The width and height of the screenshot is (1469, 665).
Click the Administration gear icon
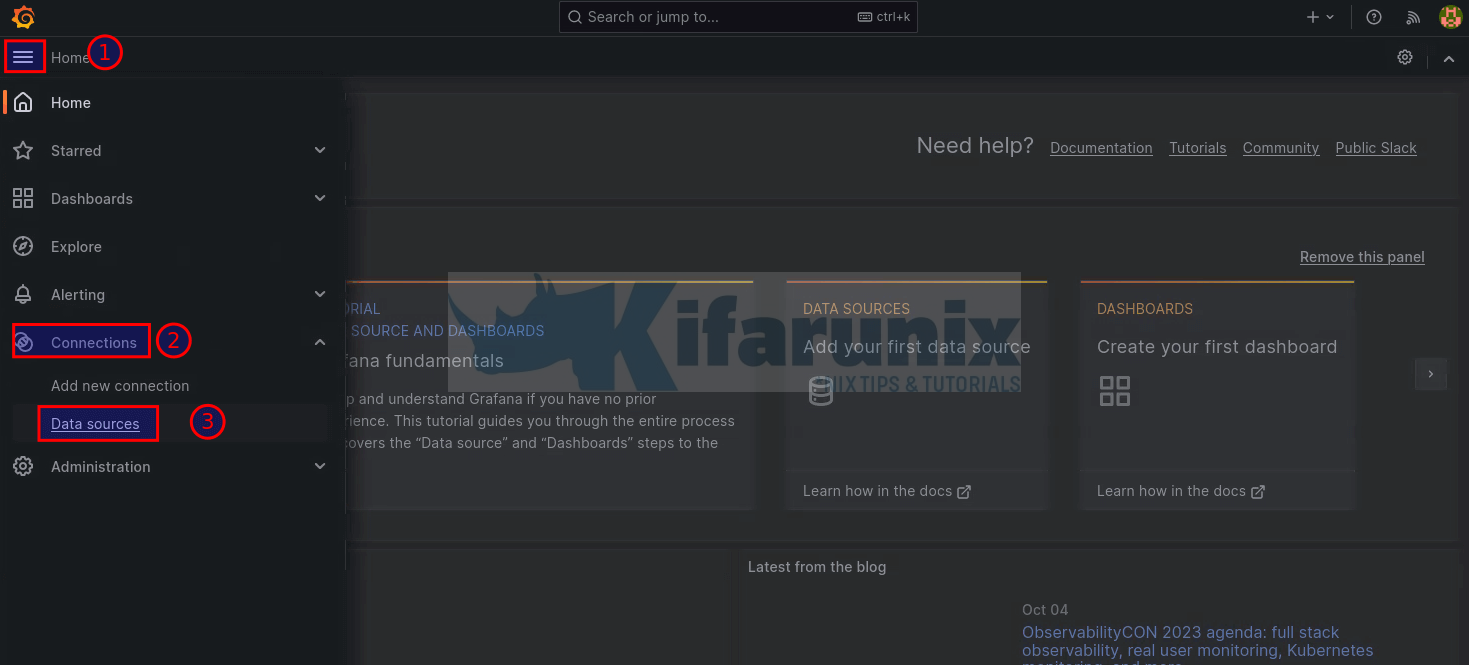point(23,467)
